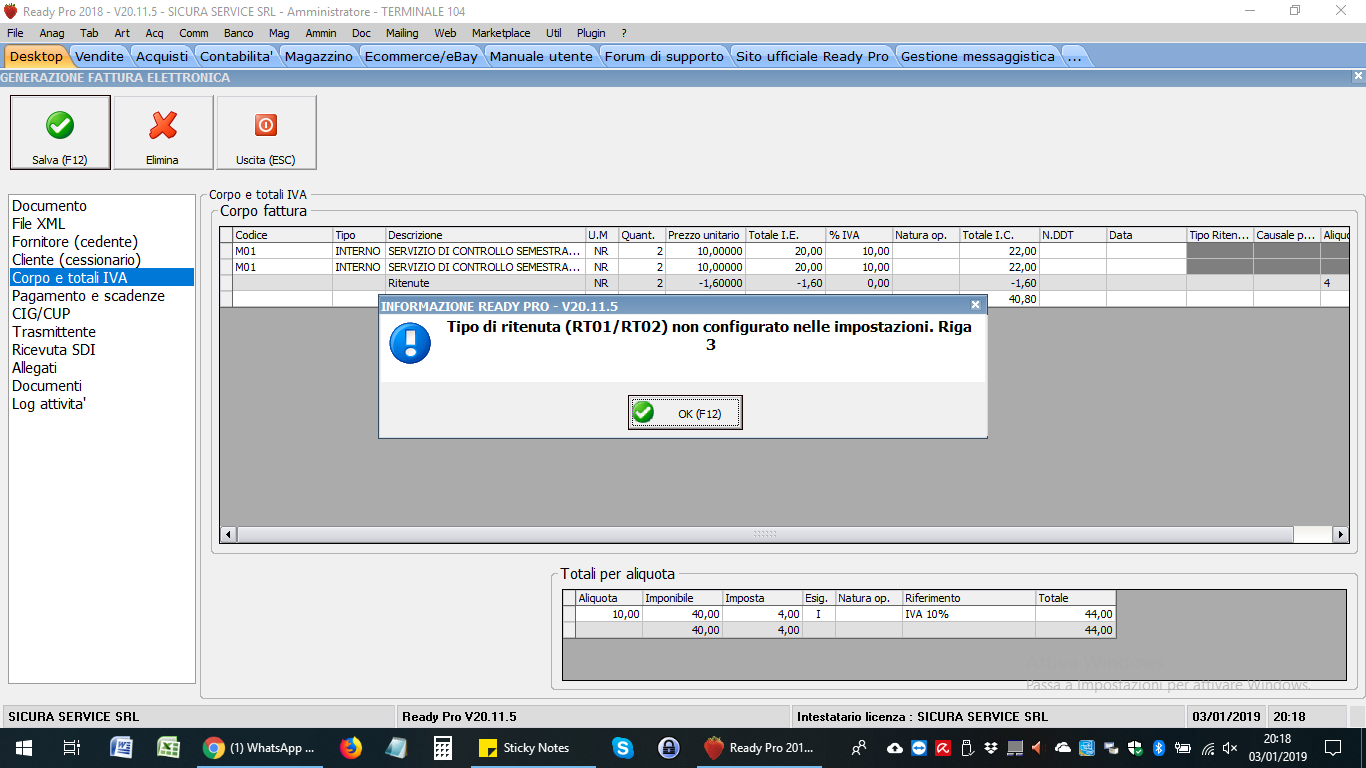Screen dimensions: 1366x768
Task: Open the Ammin menu
Action: tap(321, 33)
